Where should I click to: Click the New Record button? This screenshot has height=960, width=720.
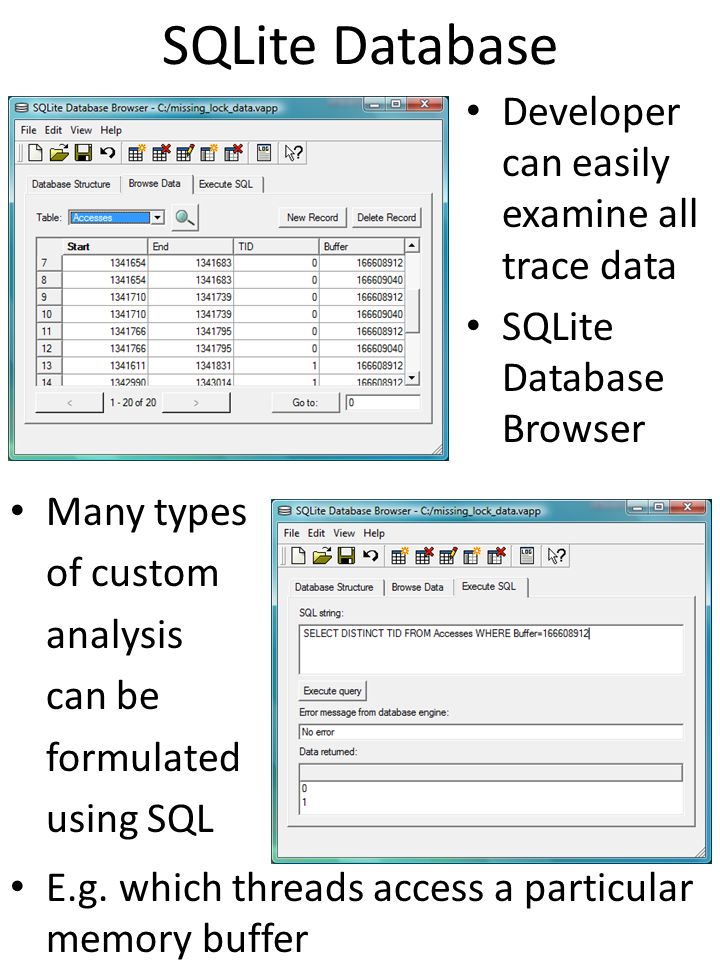(x=312, y=217)
